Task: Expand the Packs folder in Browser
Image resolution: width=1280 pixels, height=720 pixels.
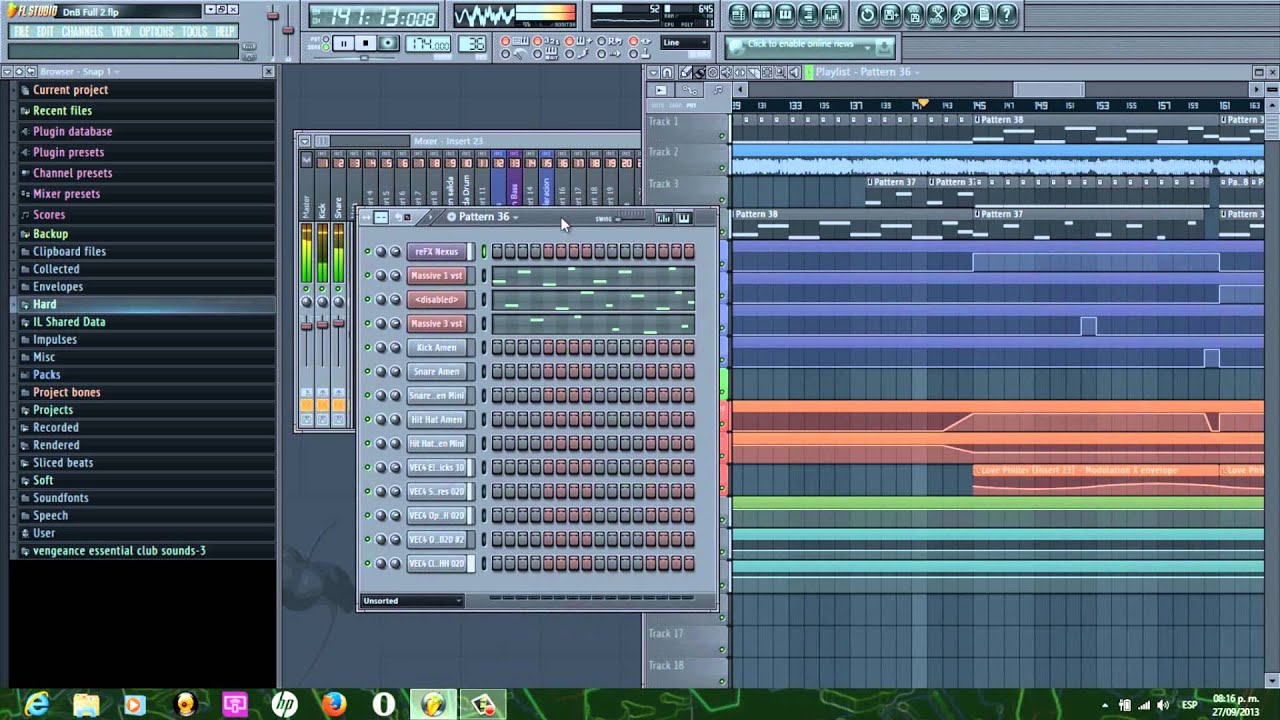Action: click(x=46, y=375)
